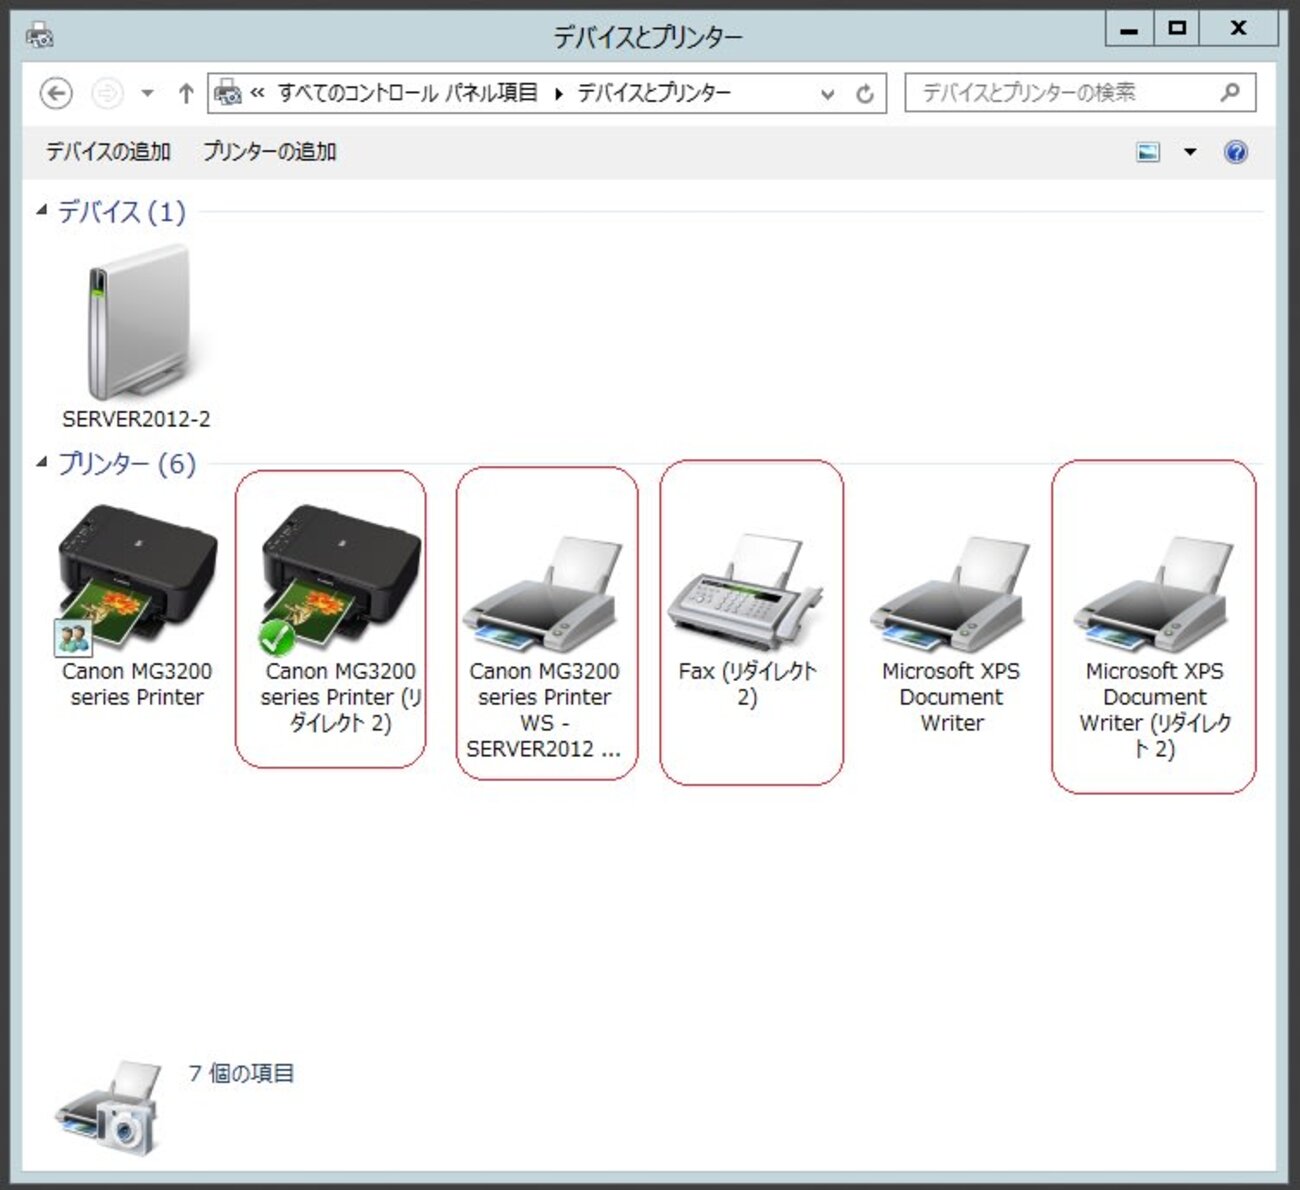Collapse the プリンター (6) group
This screenshot has height=1190, width=1300.
tap(41, 462)
